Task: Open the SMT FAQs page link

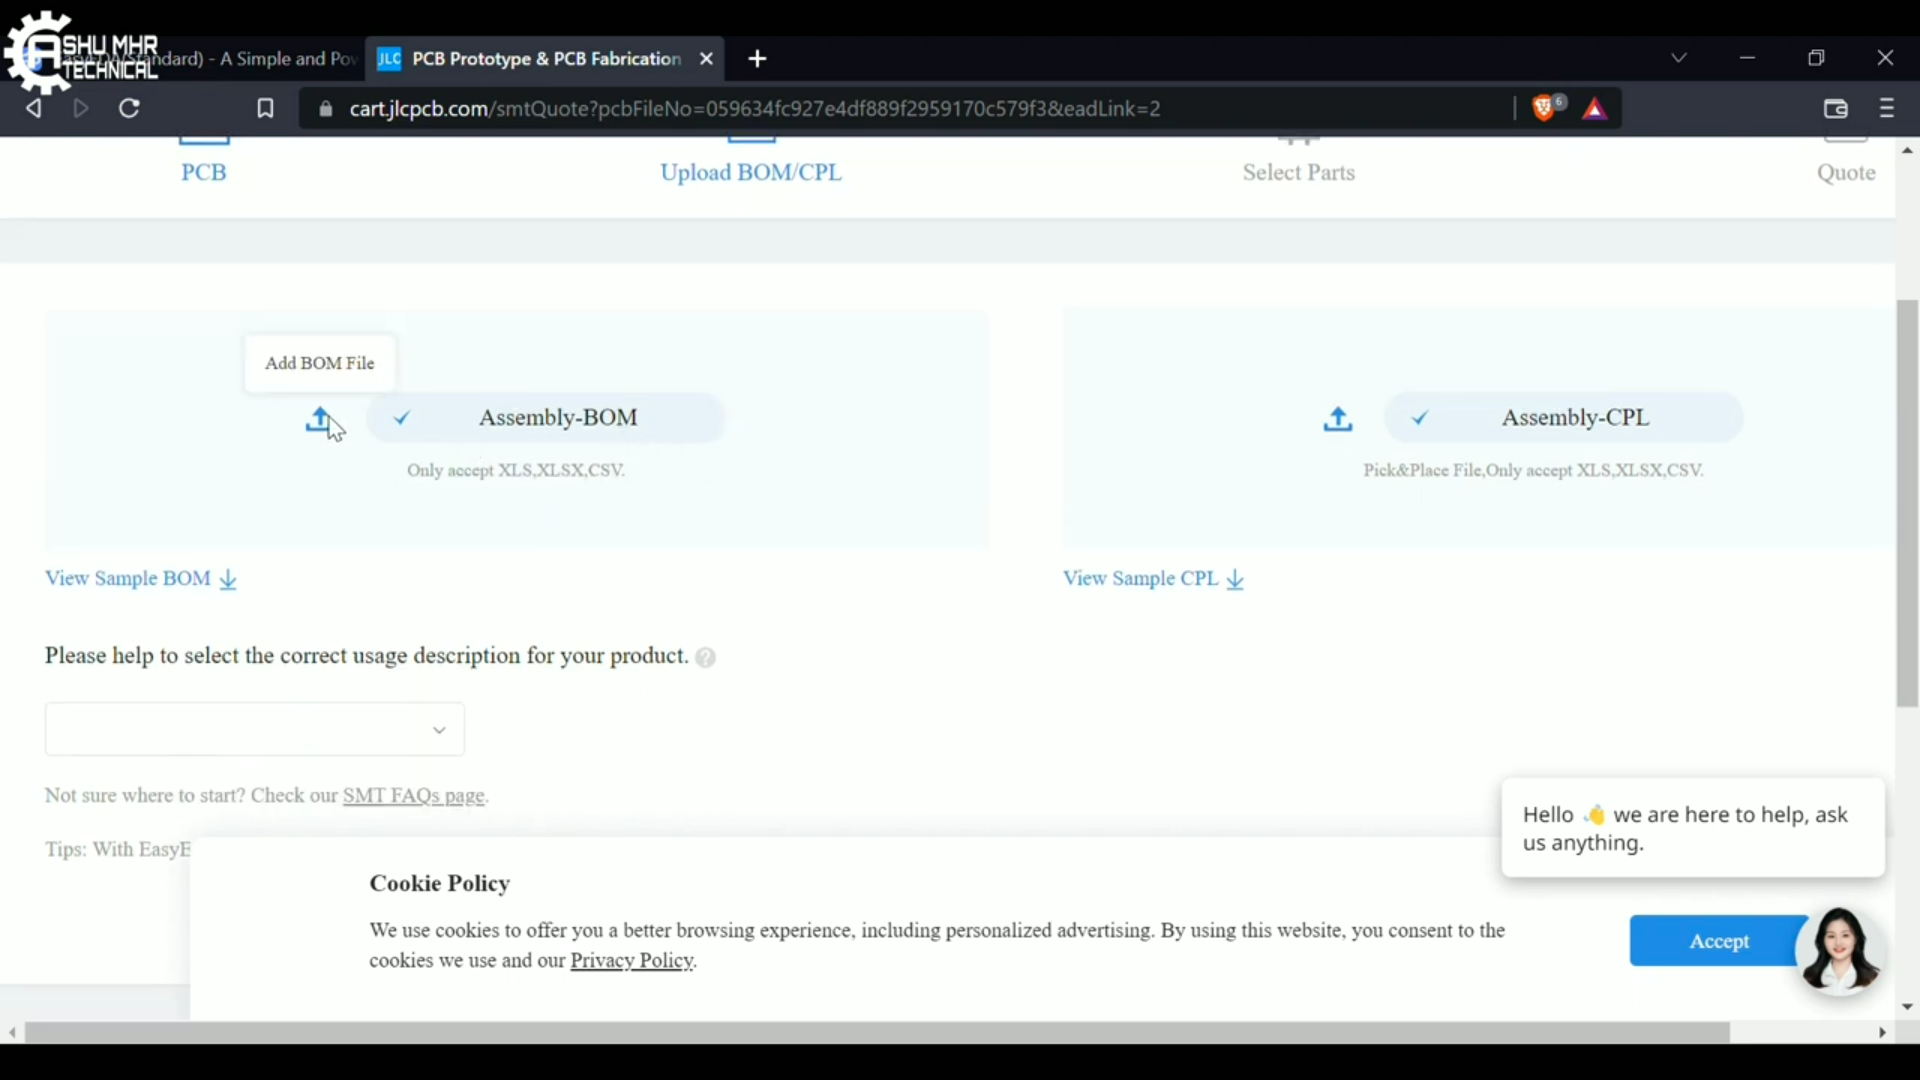Action: 413,795
